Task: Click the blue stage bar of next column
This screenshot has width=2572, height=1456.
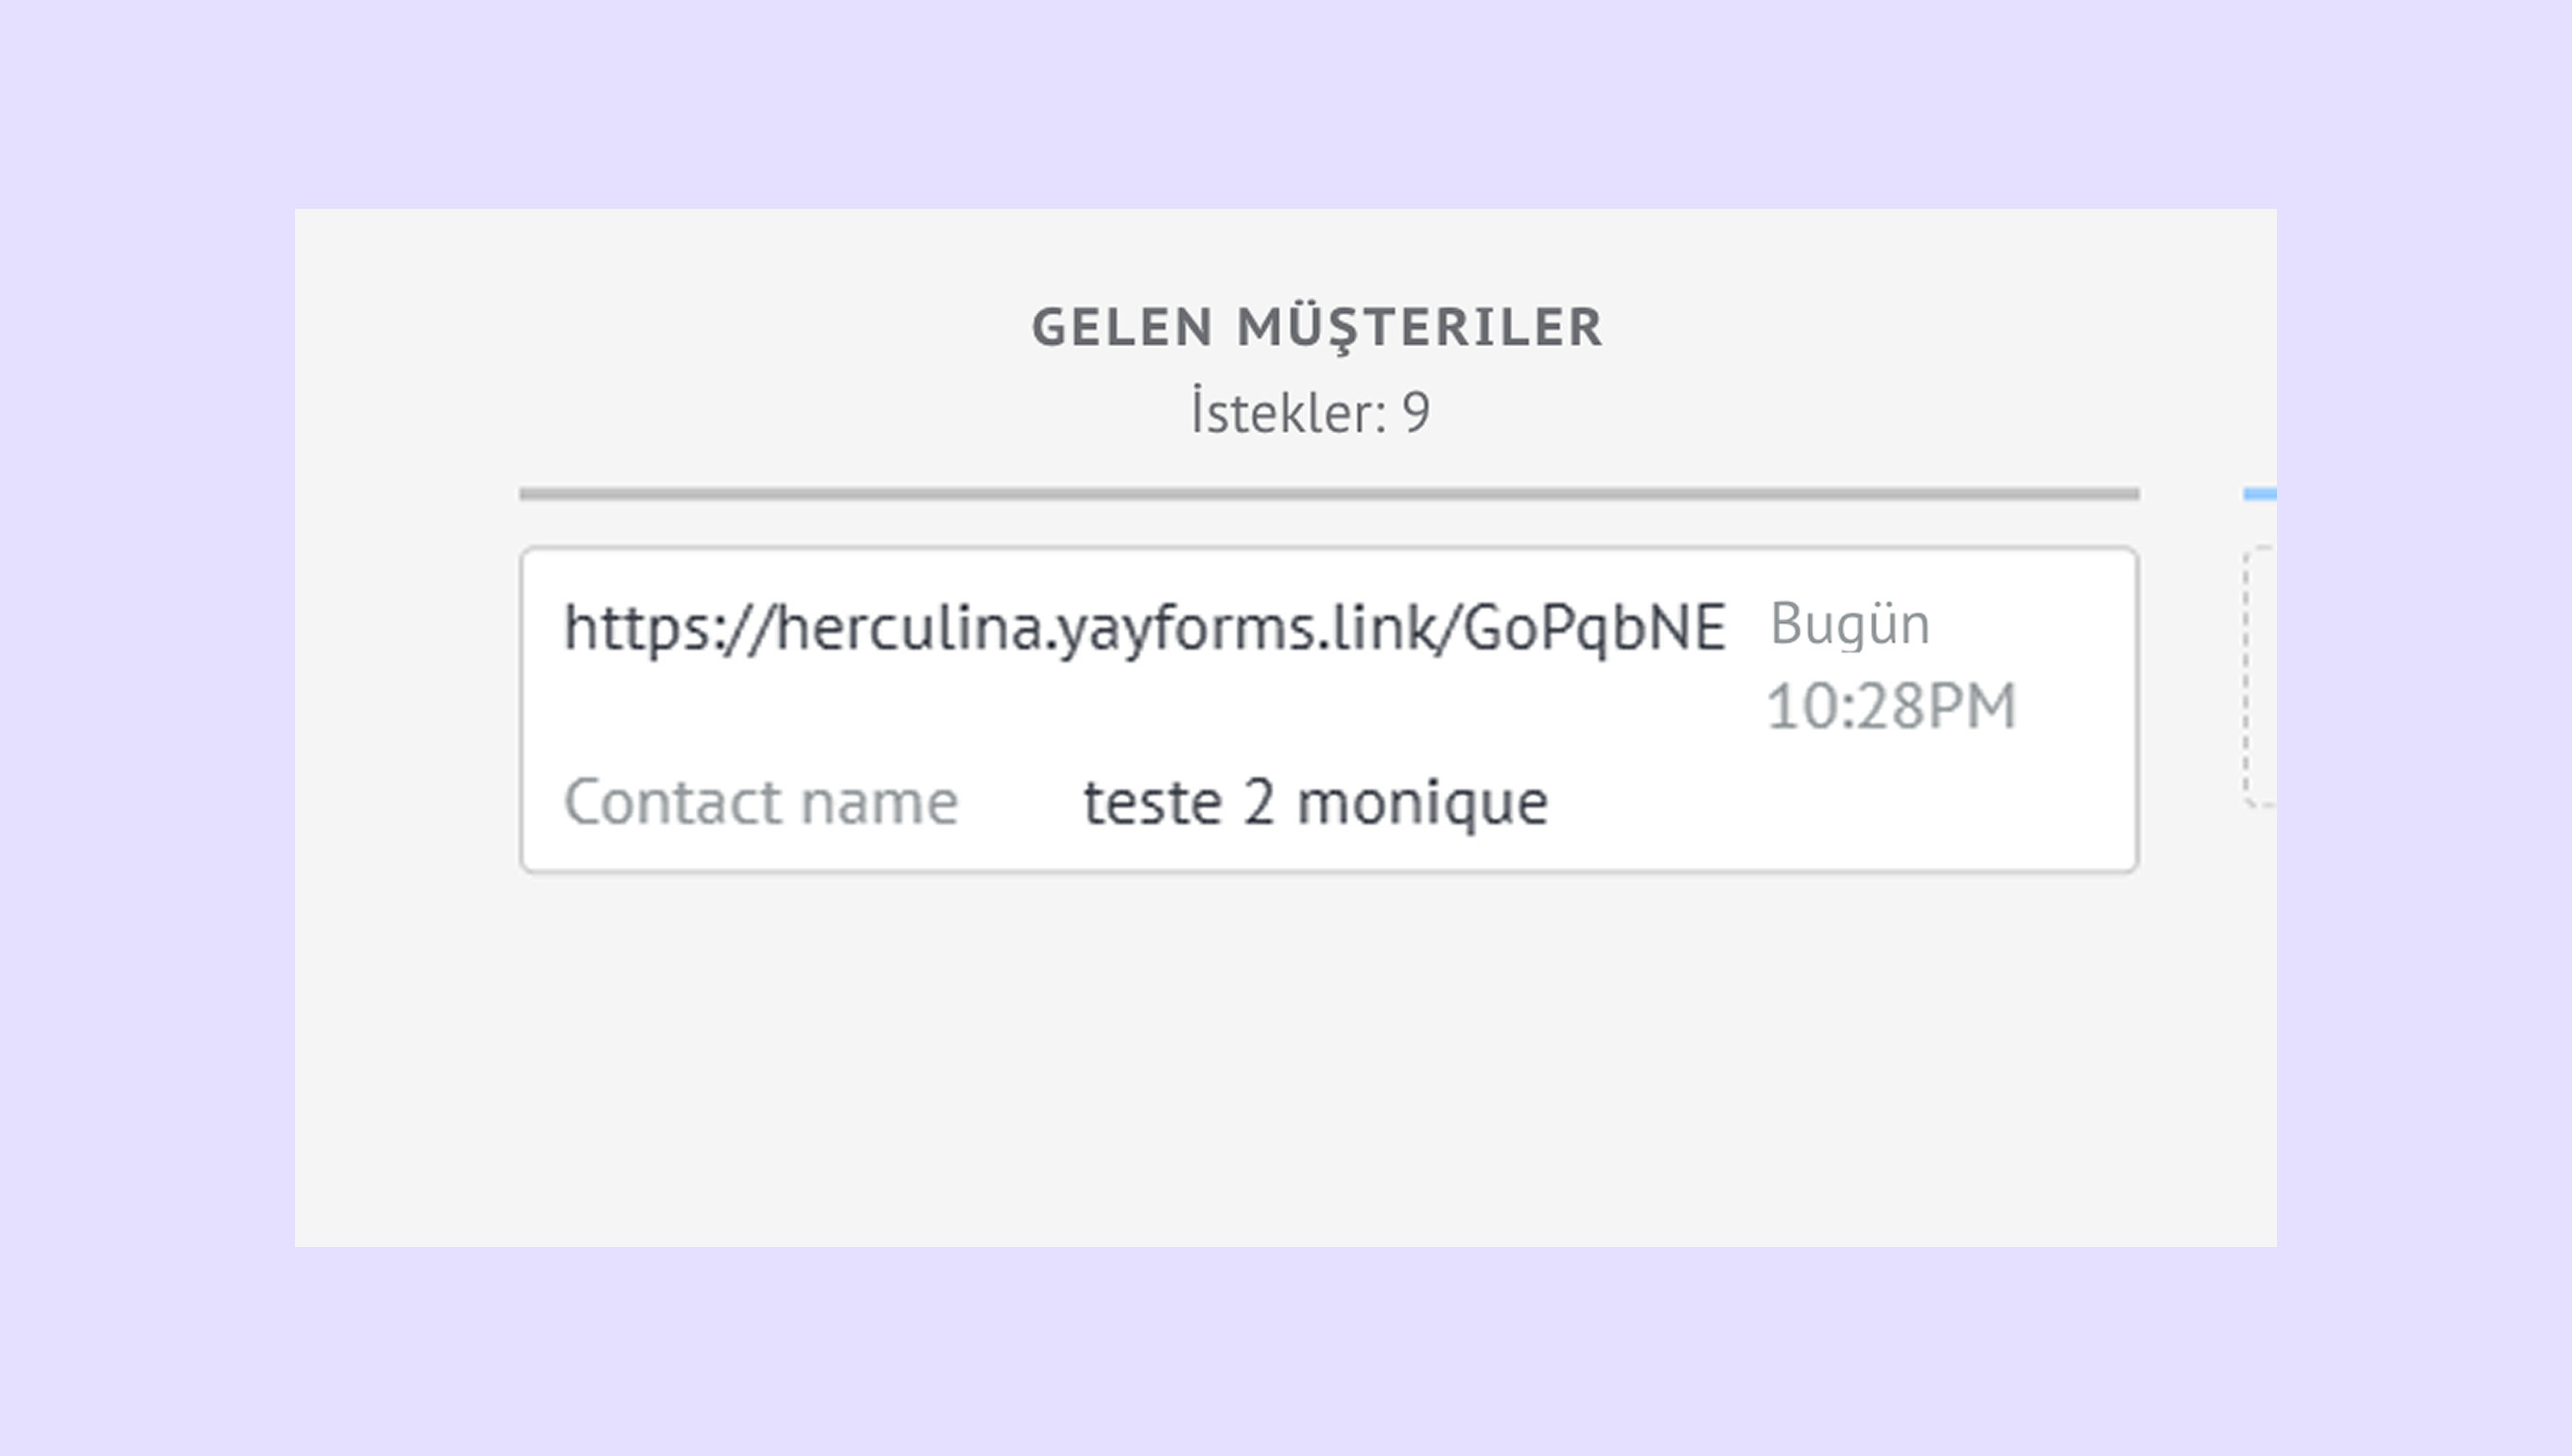Action: [x=2260, y=494]
